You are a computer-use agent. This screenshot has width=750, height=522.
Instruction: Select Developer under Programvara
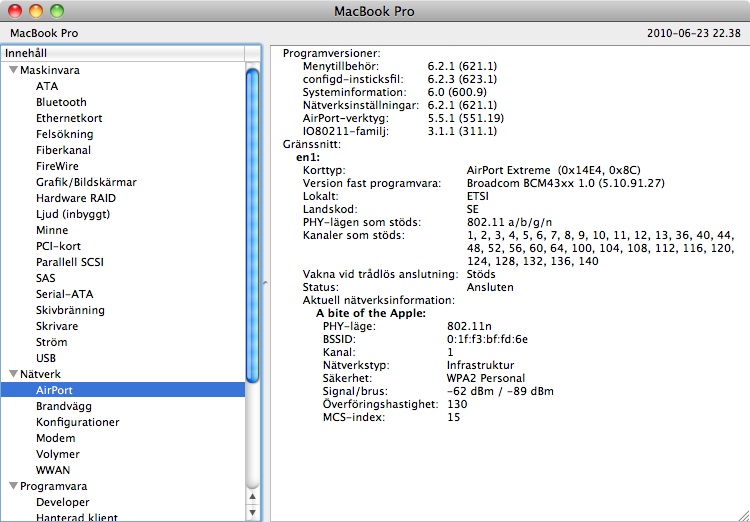coord(63,502)
